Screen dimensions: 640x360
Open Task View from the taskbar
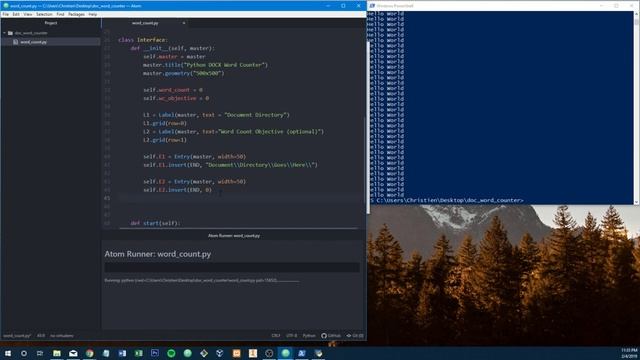tap(40, 353)
